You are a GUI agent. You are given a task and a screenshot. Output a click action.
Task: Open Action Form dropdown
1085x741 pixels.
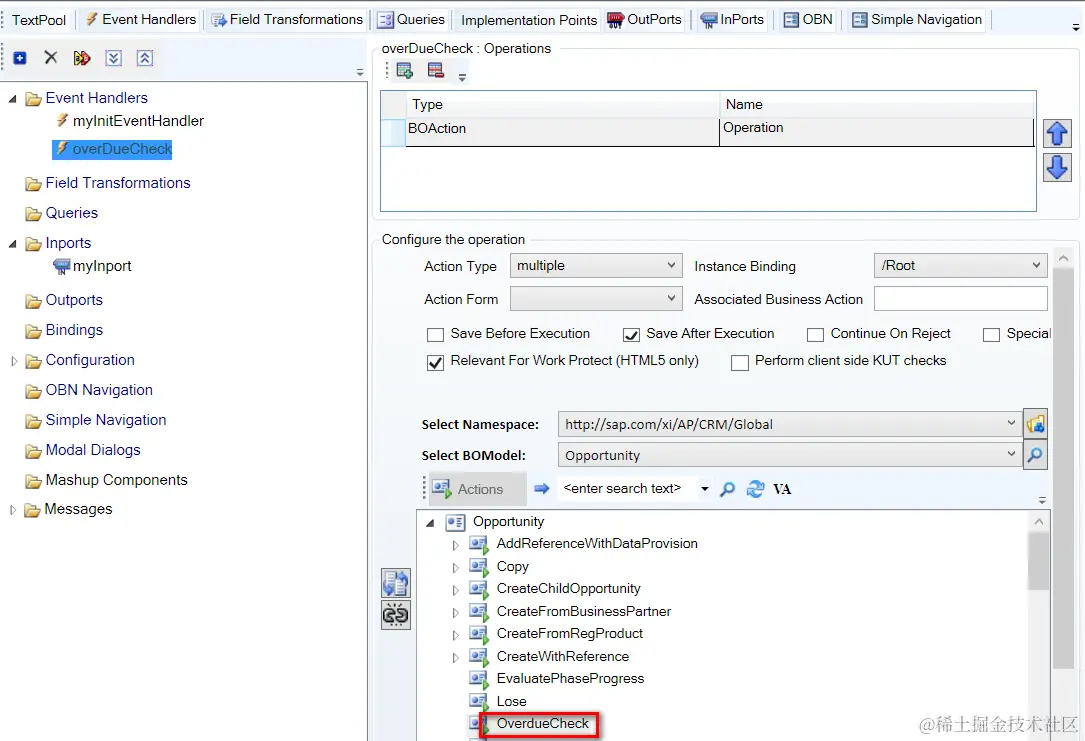click(596, 299)
